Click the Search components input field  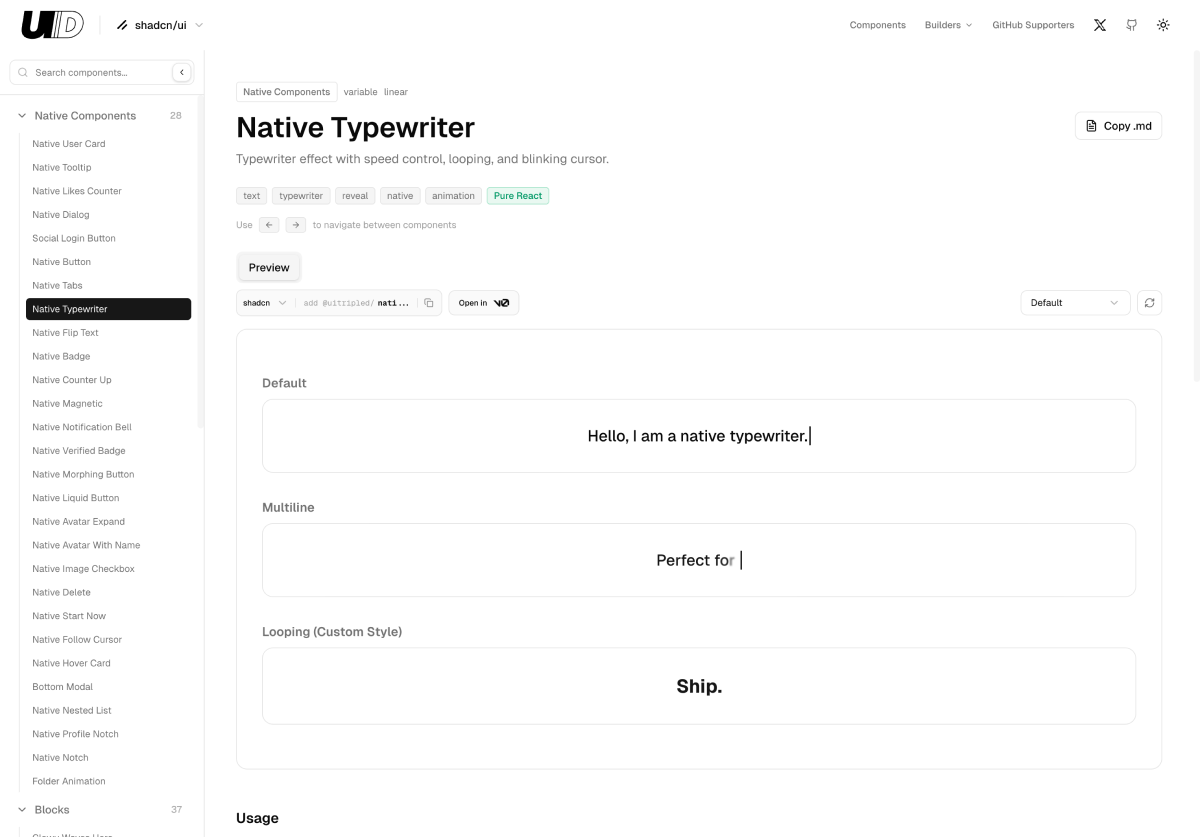point(95,72)
